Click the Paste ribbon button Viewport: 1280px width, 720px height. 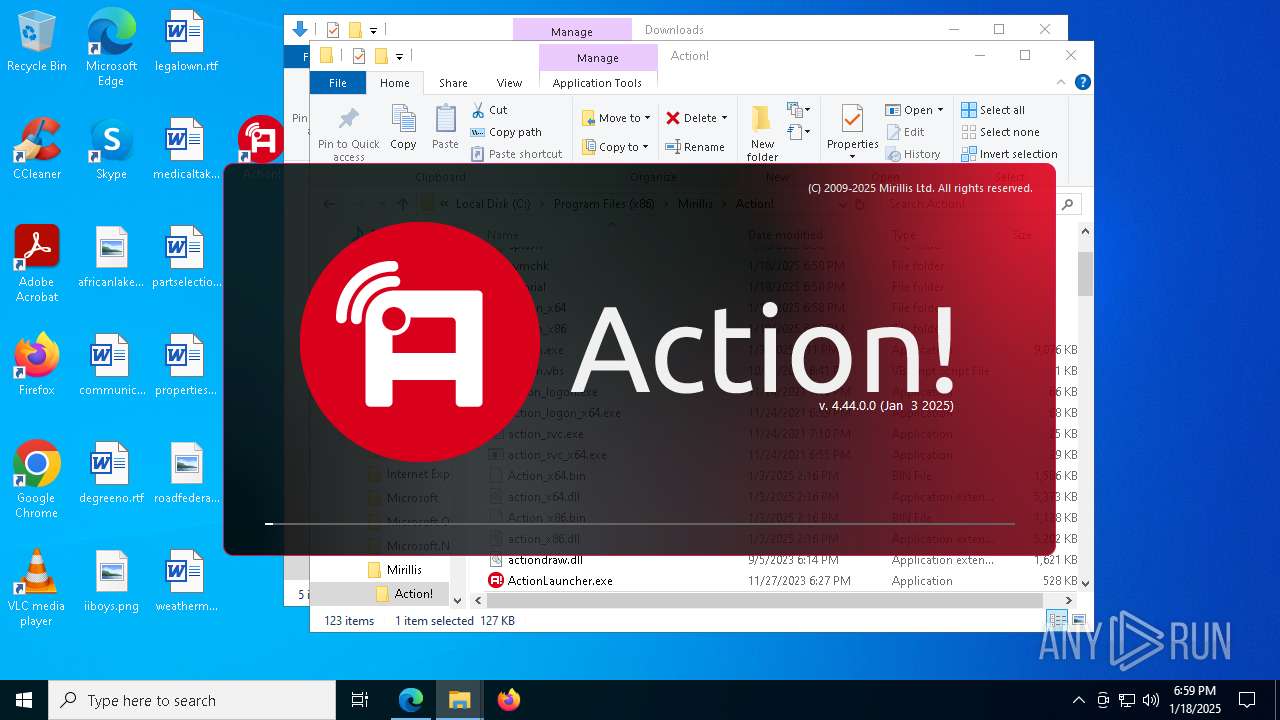point(445,128)
